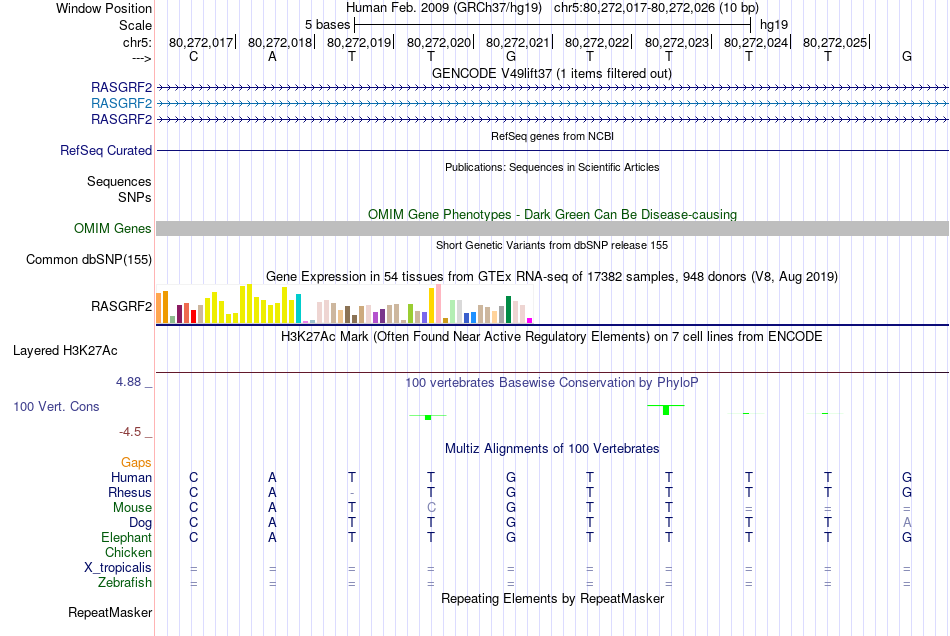Select the OMIM Genes track label
The height and width of the screenshot is (636, 950).
point(112,228)
